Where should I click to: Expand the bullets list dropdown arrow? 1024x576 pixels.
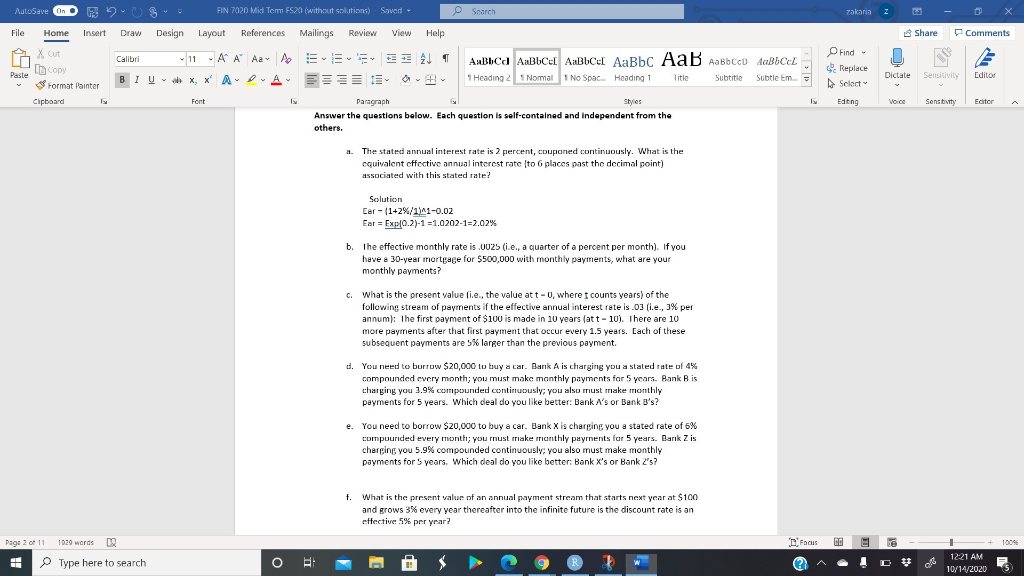click(323, 59)
